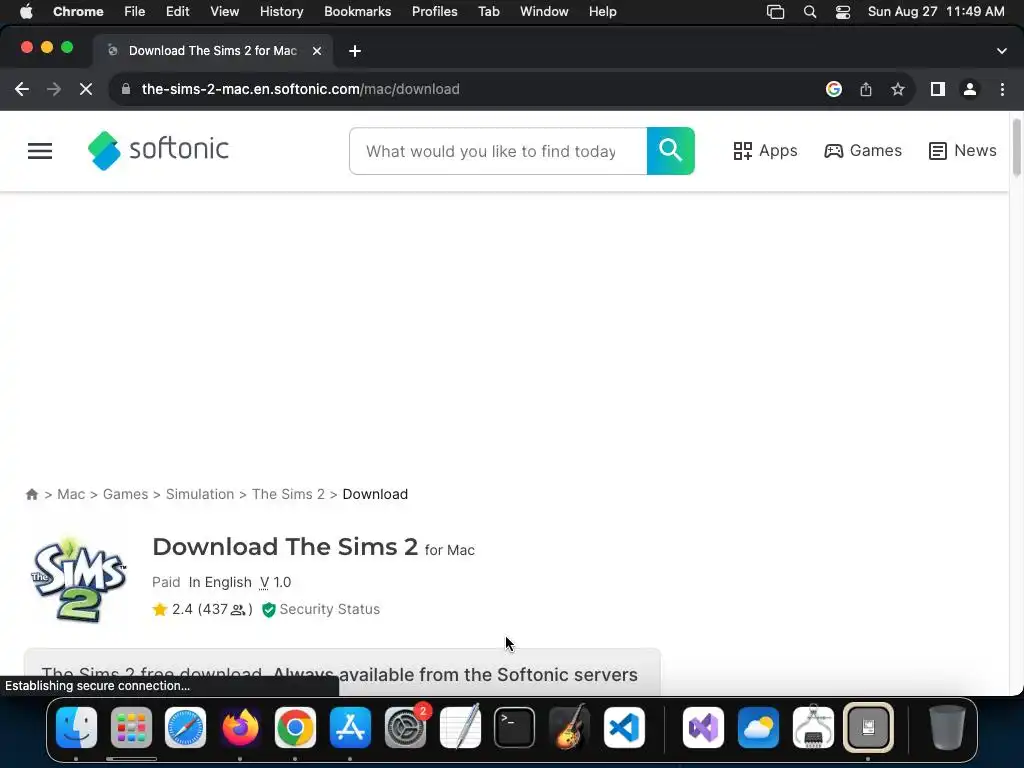The height and width of the screenshot is (768, 1024).
Task: Open the View menu
Action: tap(225, 12)
